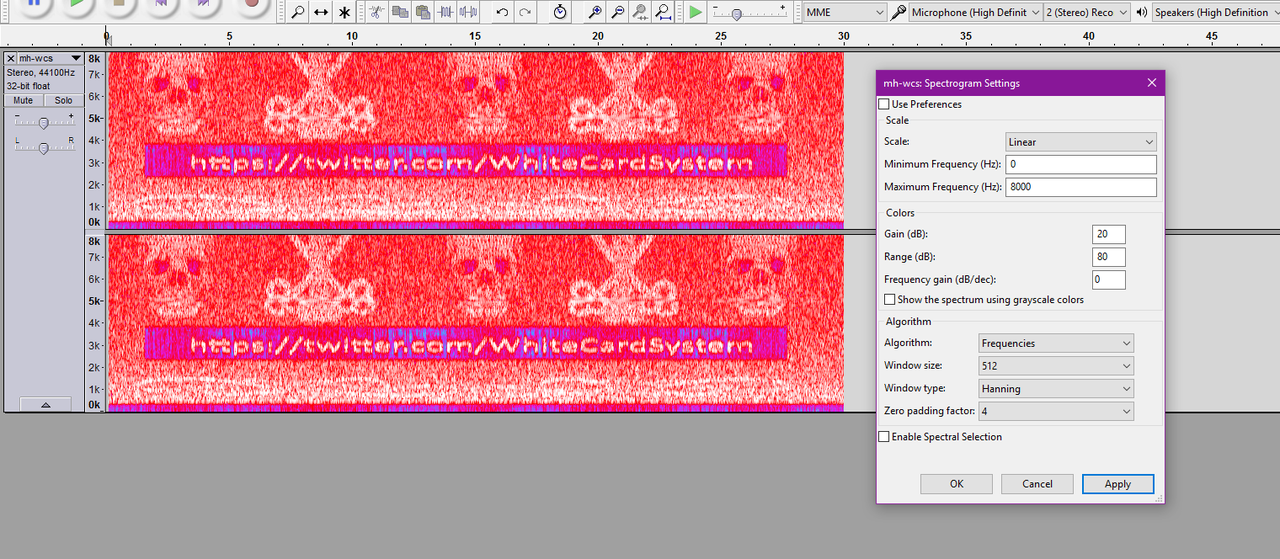
Task: Adjust the track pan L/R slider
Action: pos(43,147)
